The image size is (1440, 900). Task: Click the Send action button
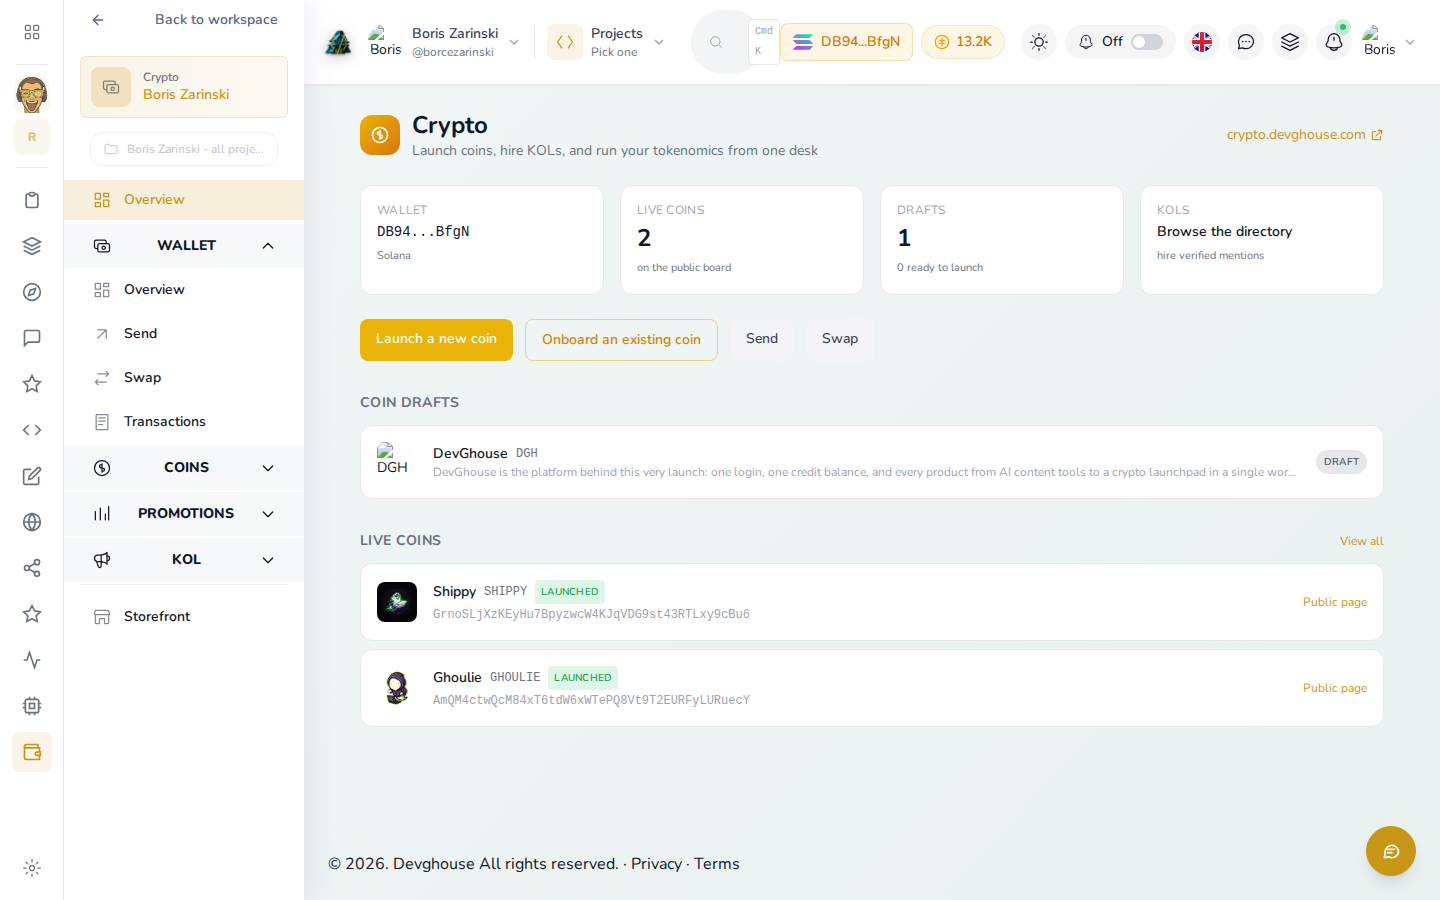coord(762,339)
